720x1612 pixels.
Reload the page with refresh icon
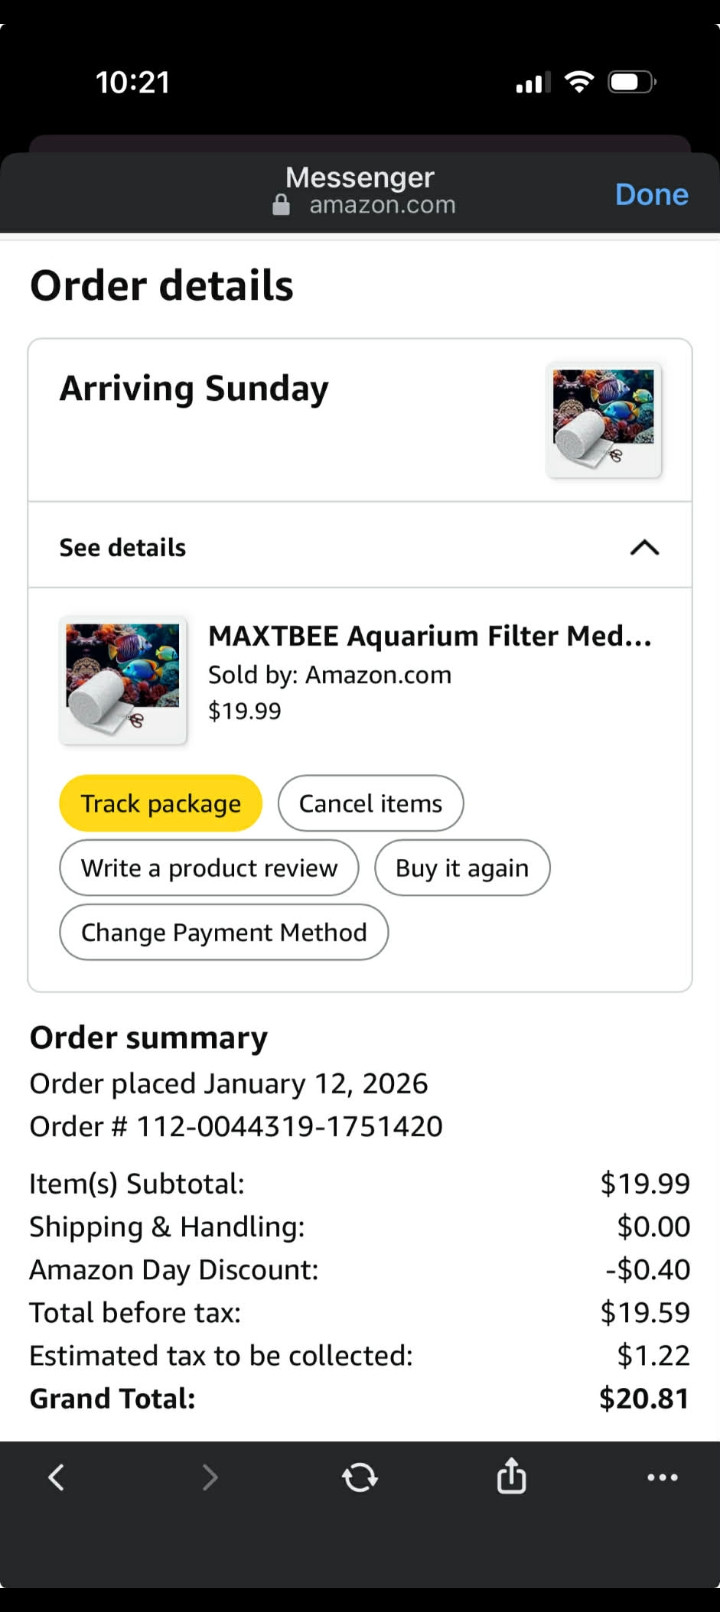[x=360, y=1477]
